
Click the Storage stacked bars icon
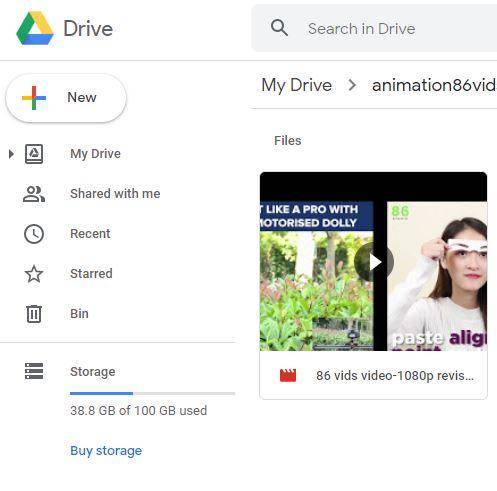tap(34, 371)
